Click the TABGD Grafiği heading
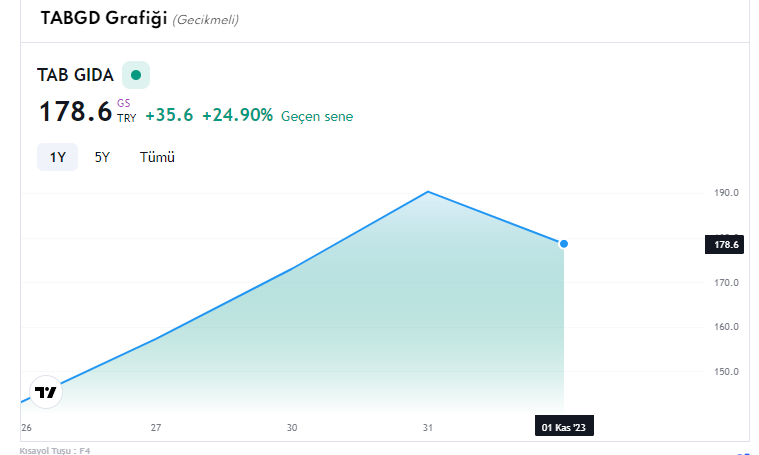This screenshot has width=759, height=455. pos(104,18)
